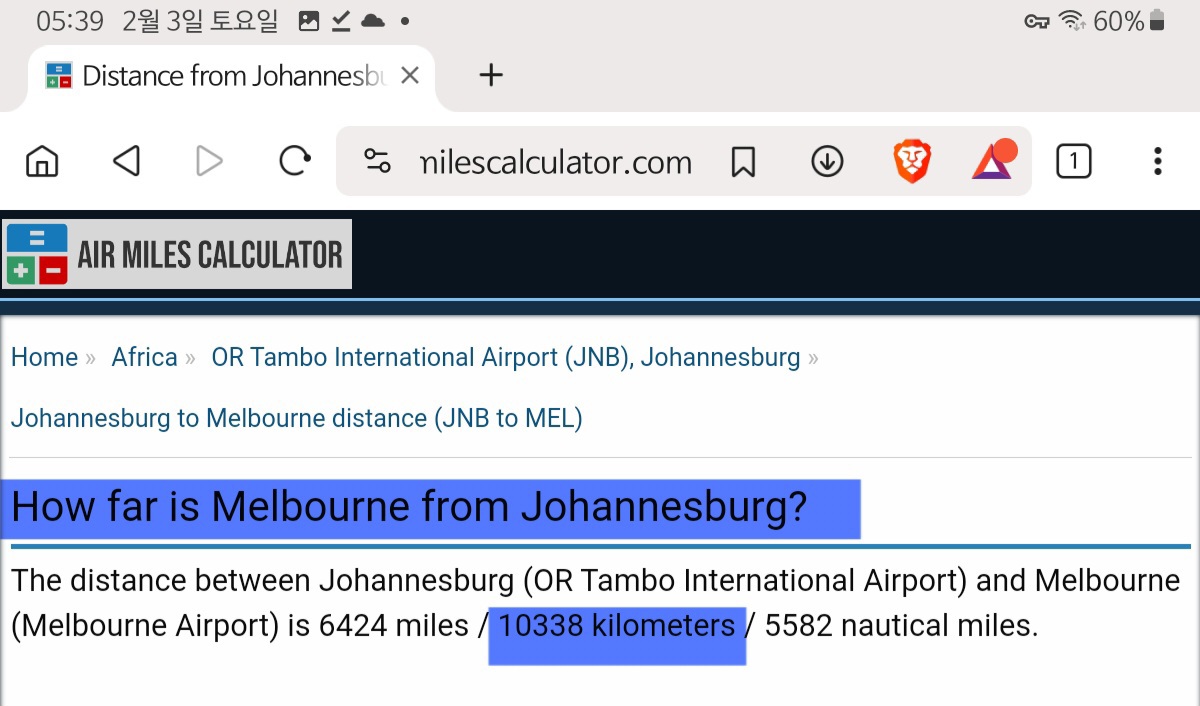Open site settings icon in address bar
Image resolution: width=1200 pixels, height=706 pixels.
tap(377, 161)
